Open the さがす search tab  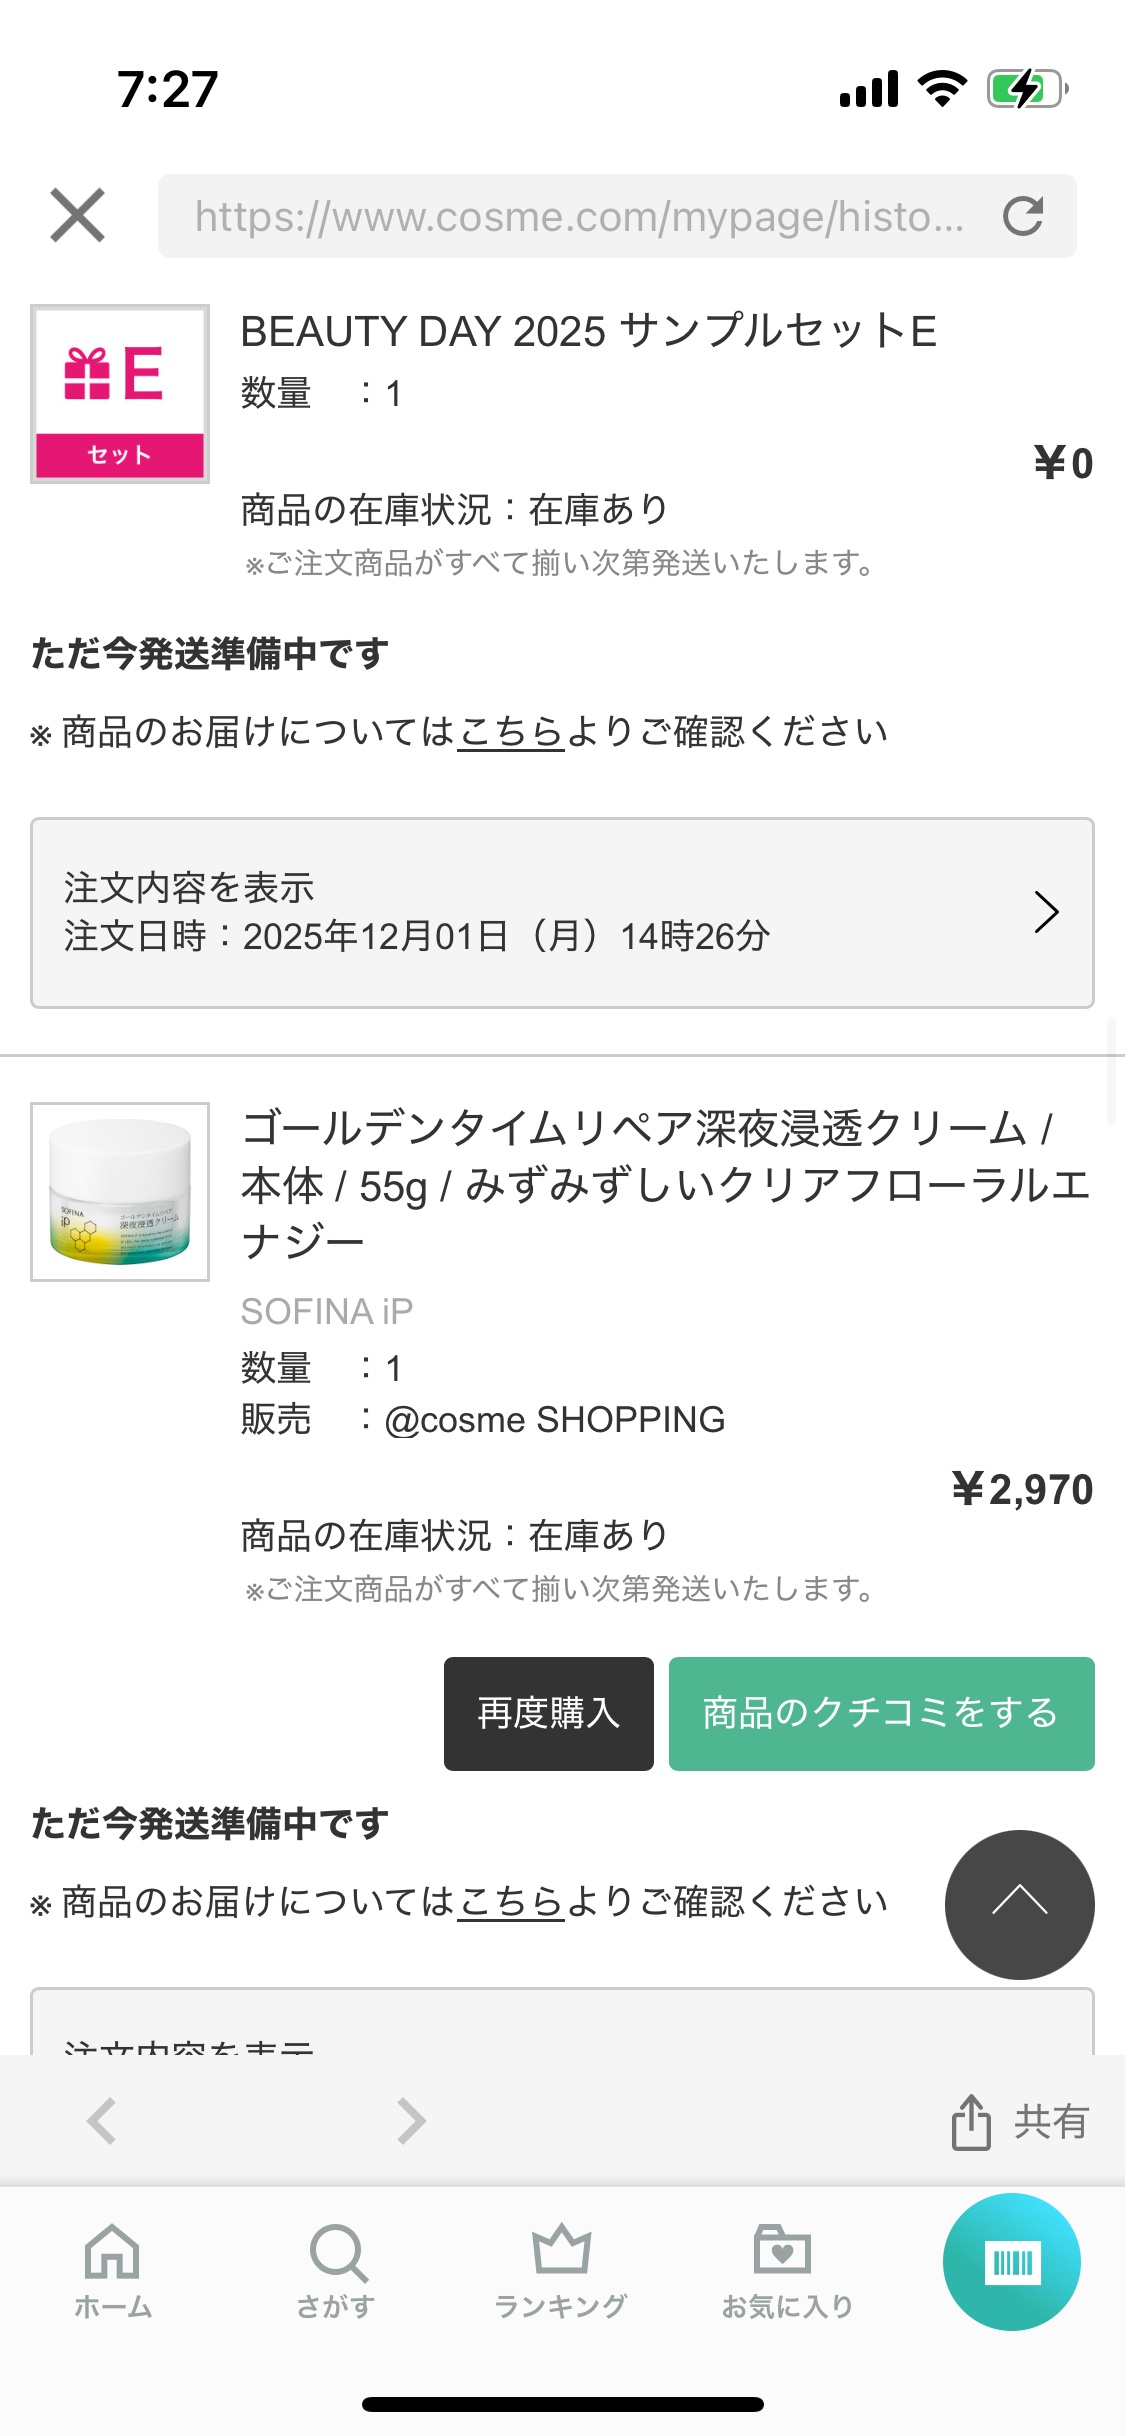[337, 2270]
